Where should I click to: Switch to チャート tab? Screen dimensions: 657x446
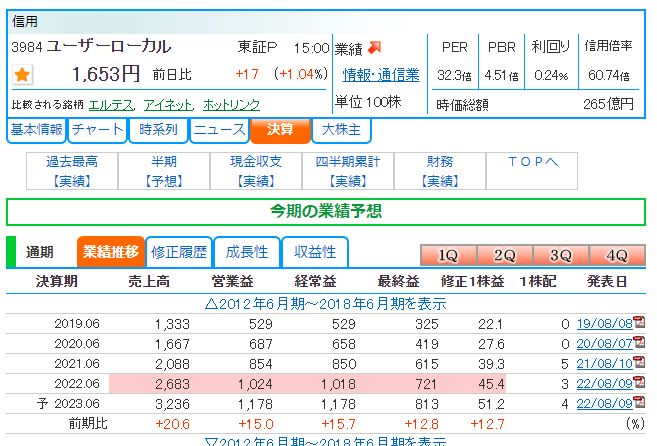(x=97, y=130)
